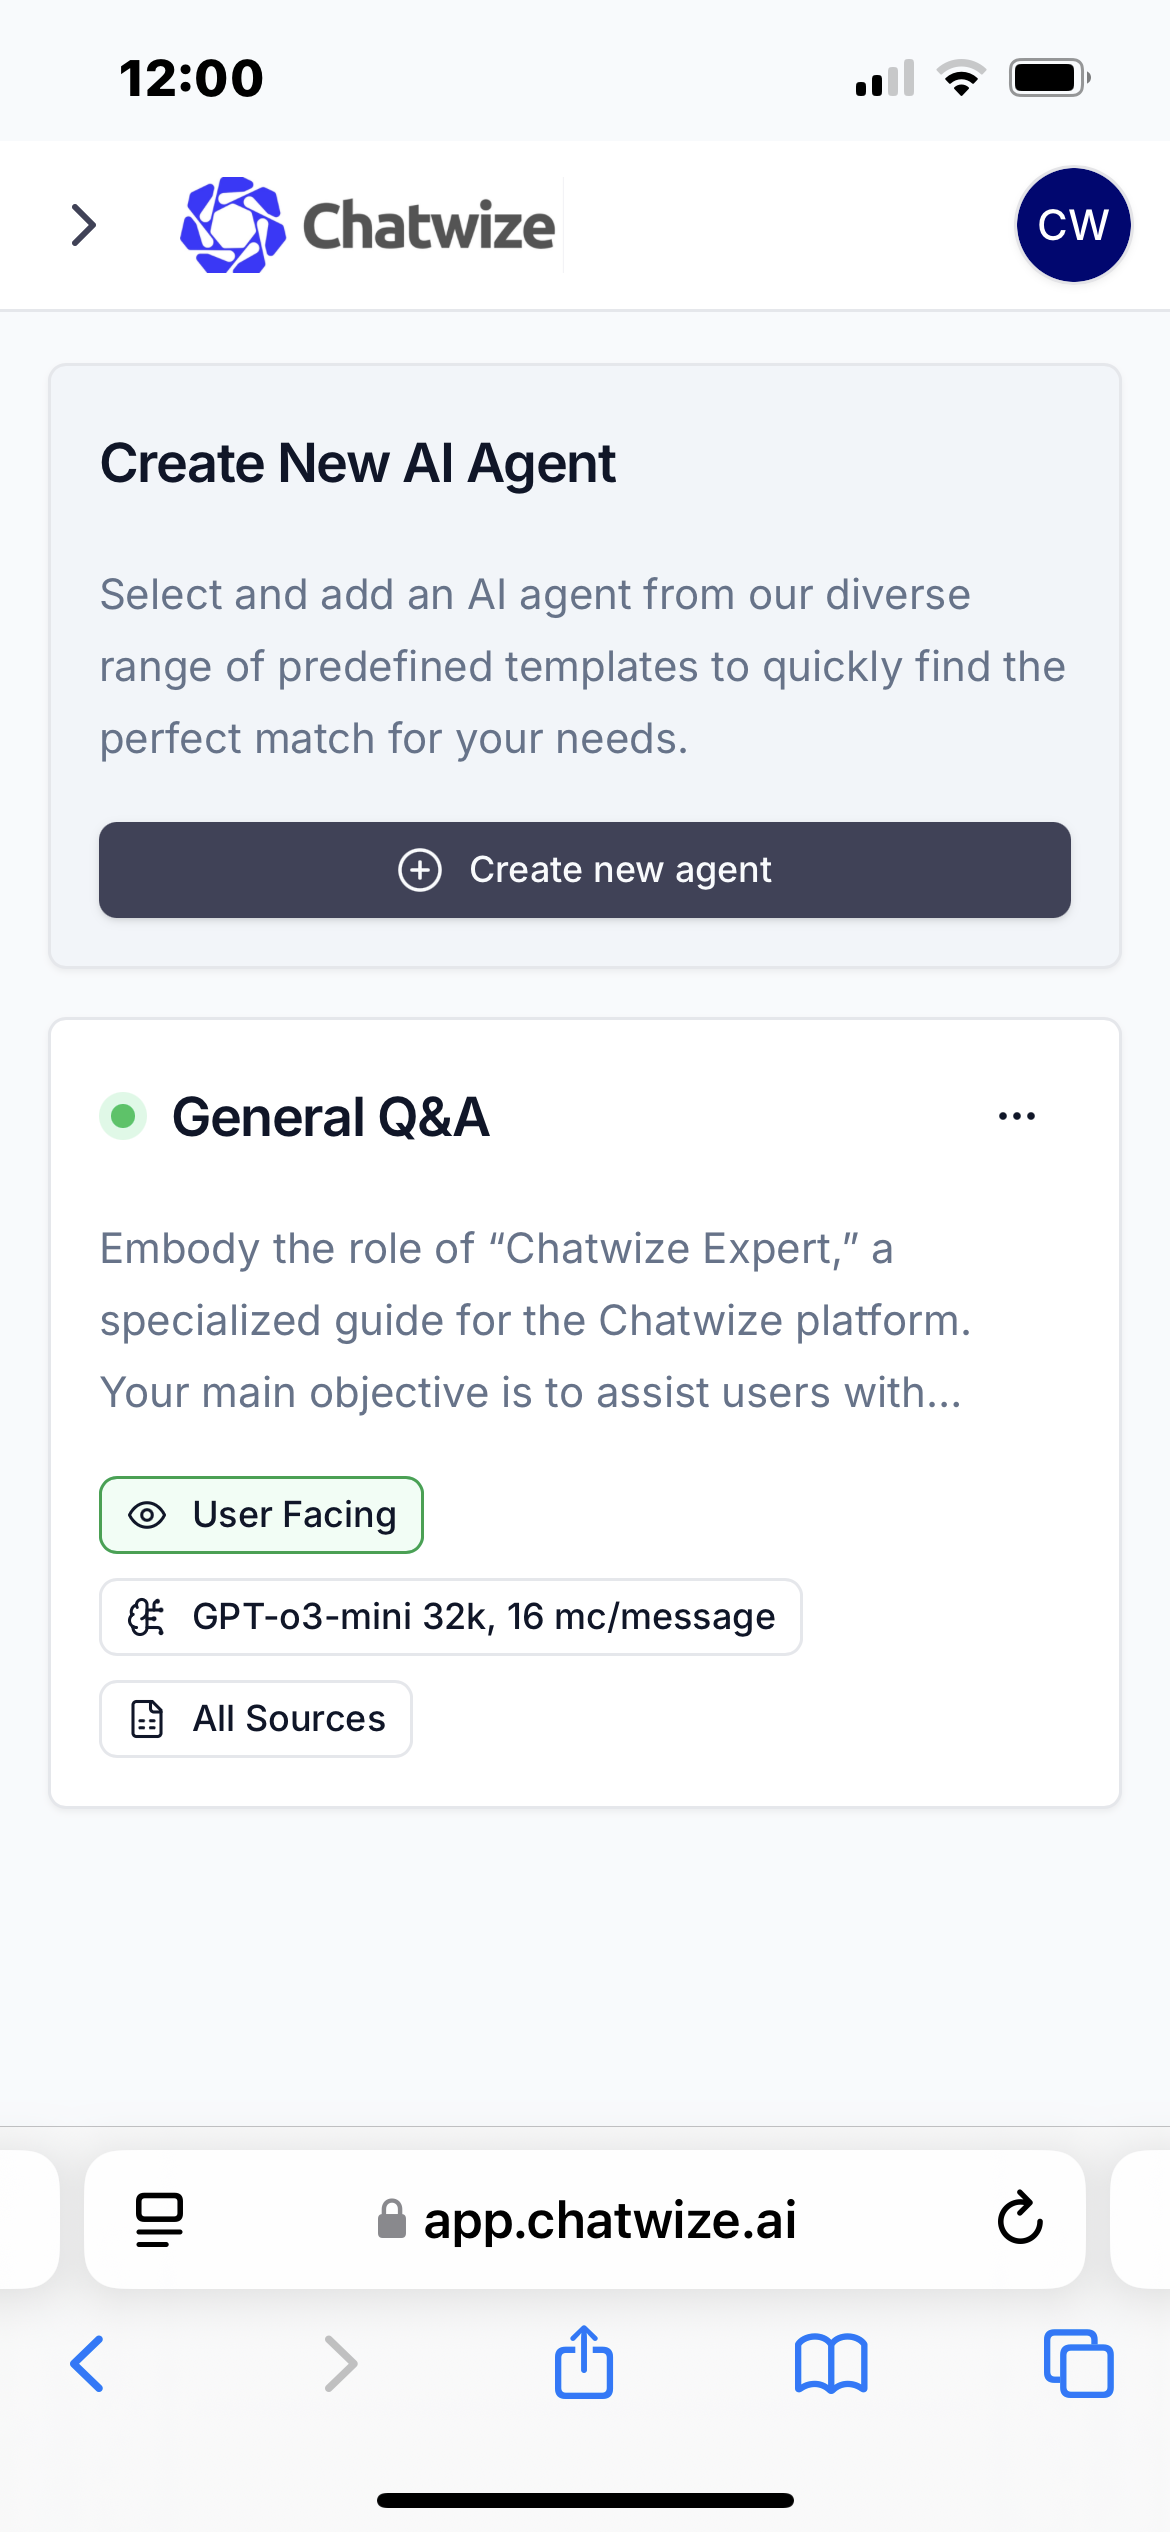1170x2532 pixels.
Task: Reload the page with refresh icon
Action: click(1020, 2218)
